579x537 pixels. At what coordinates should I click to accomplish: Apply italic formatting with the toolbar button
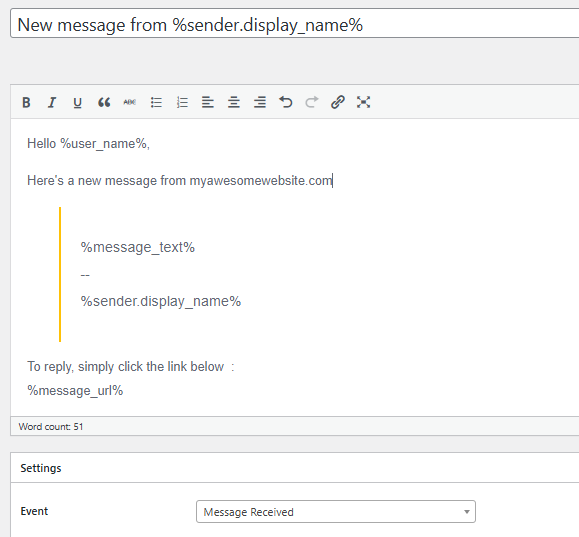coord(52,102)
